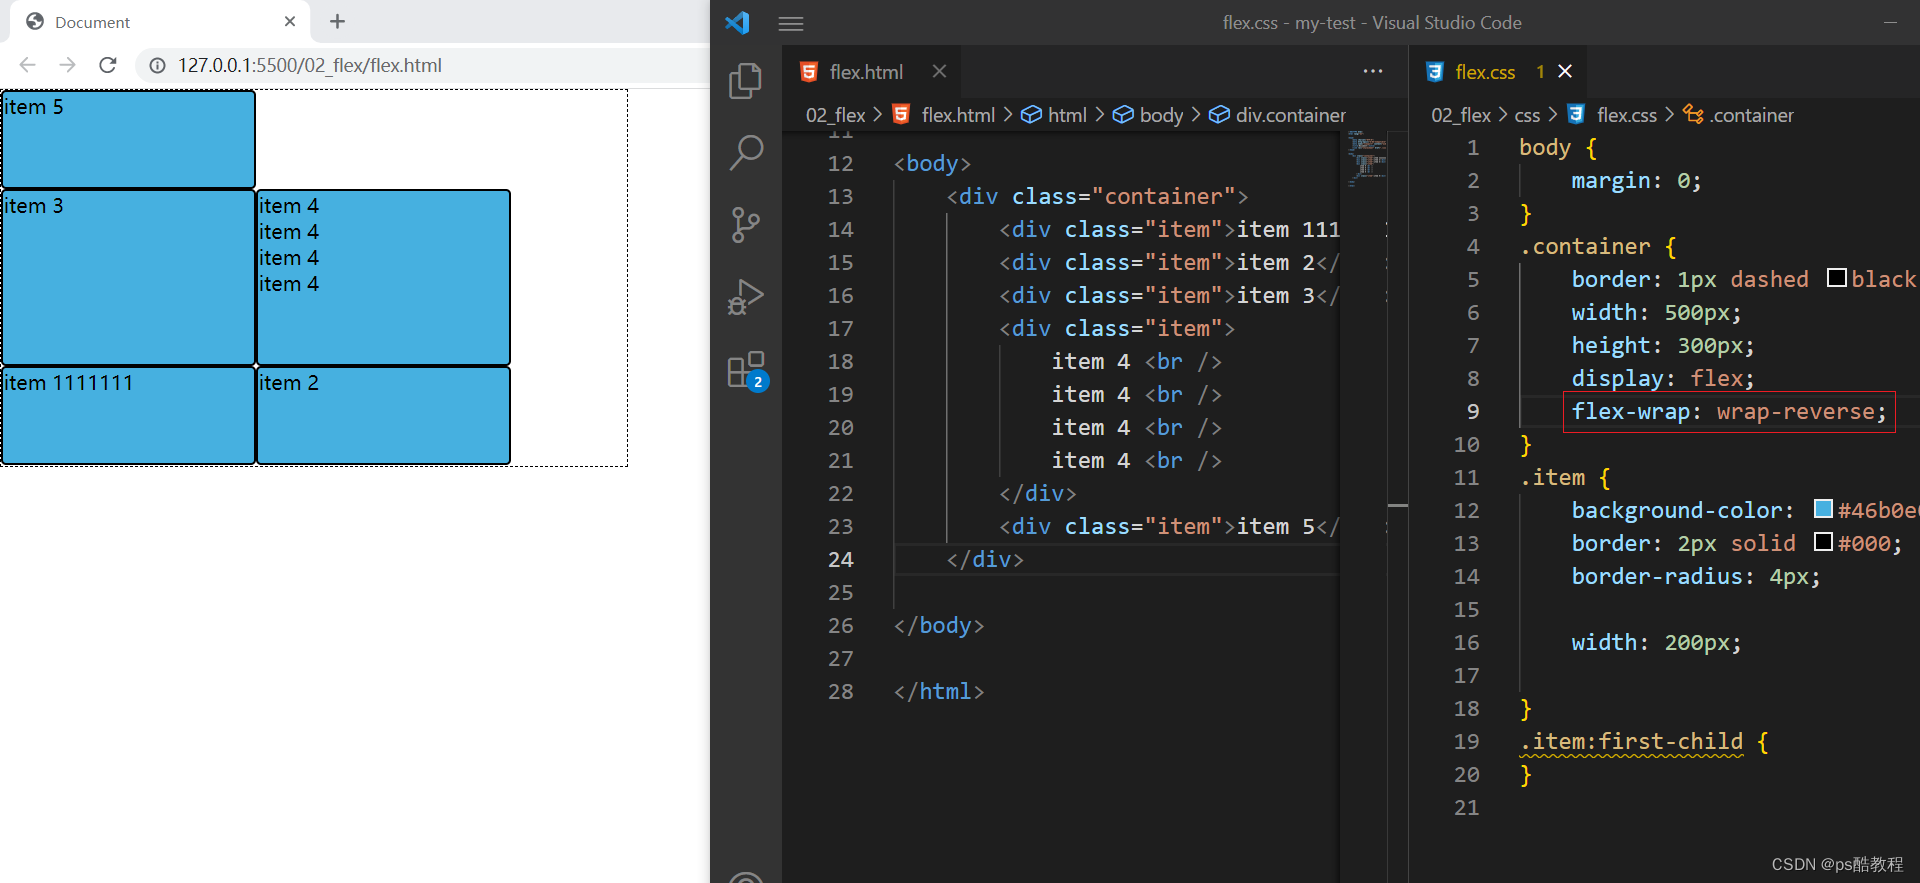Close the flex.css editor tab
Viewport: 1920px width, 883px height.
tap(1565, 71)
